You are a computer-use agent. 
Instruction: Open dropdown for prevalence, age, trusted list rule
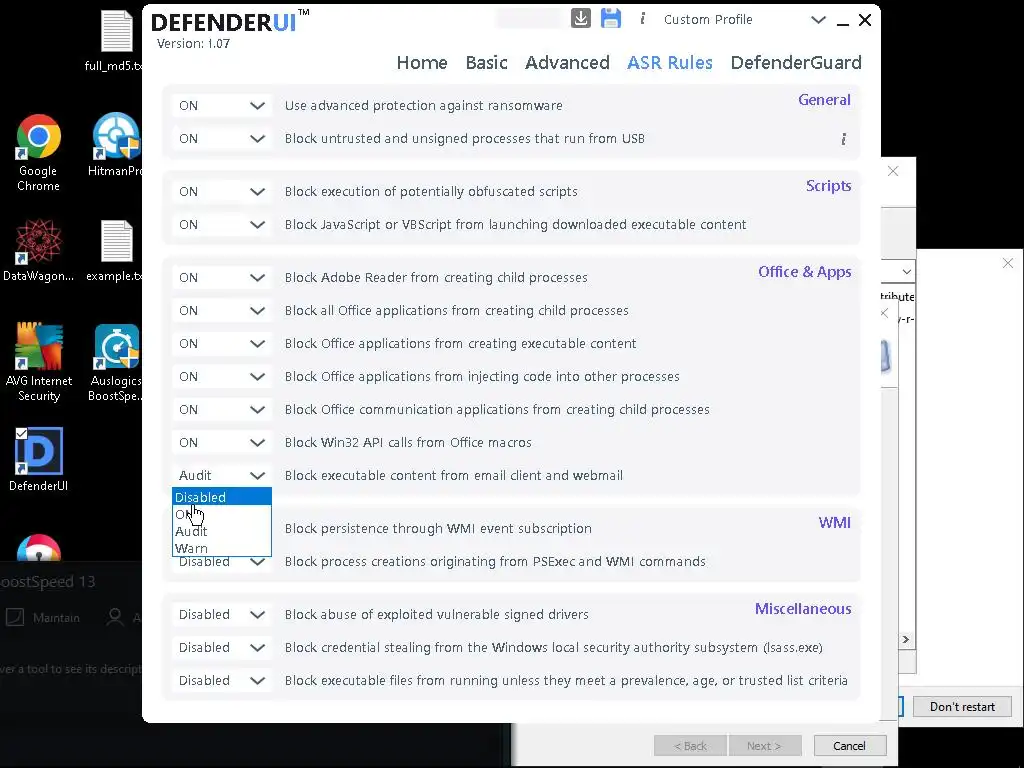click(221, 680)
